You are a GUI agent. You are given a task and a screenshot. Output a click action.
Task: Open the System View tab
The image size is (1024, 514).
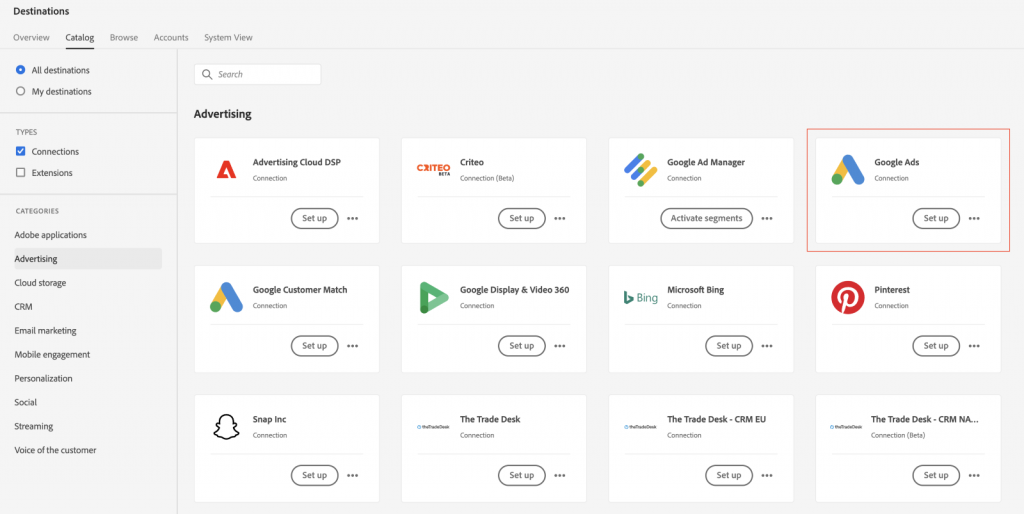tap(228, 37)
